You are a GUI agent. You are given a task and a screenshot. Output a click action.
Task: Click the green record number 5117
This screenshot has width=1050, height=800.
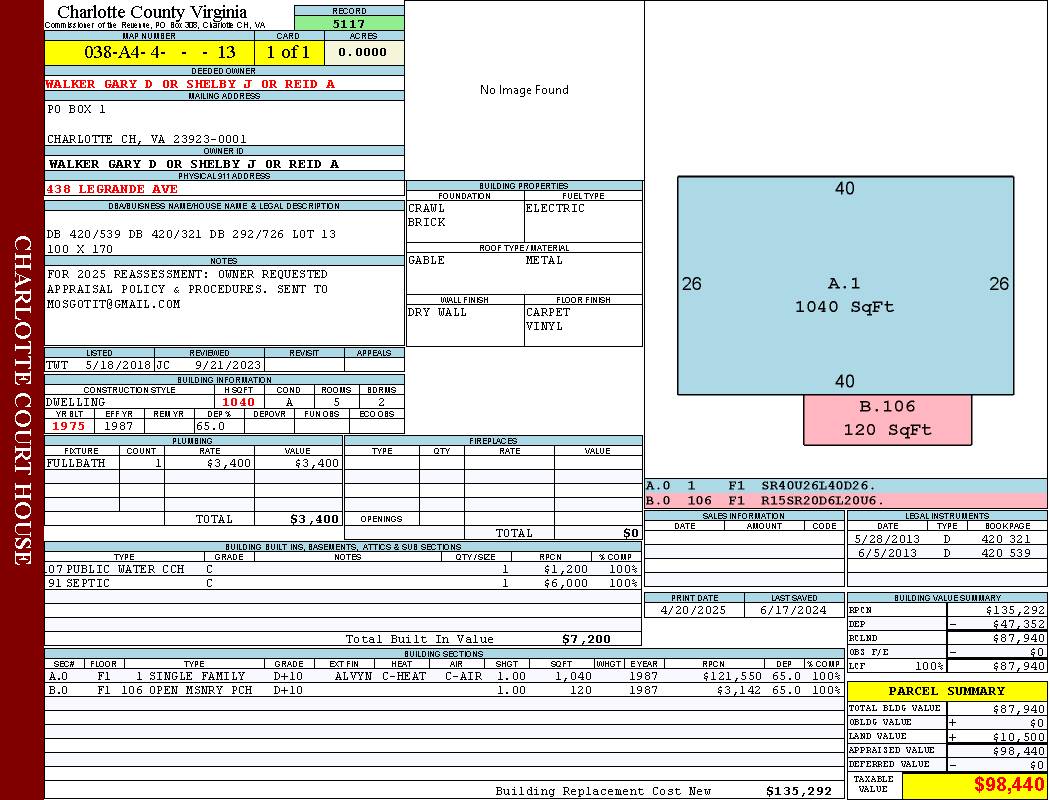[x=349, y=23]
